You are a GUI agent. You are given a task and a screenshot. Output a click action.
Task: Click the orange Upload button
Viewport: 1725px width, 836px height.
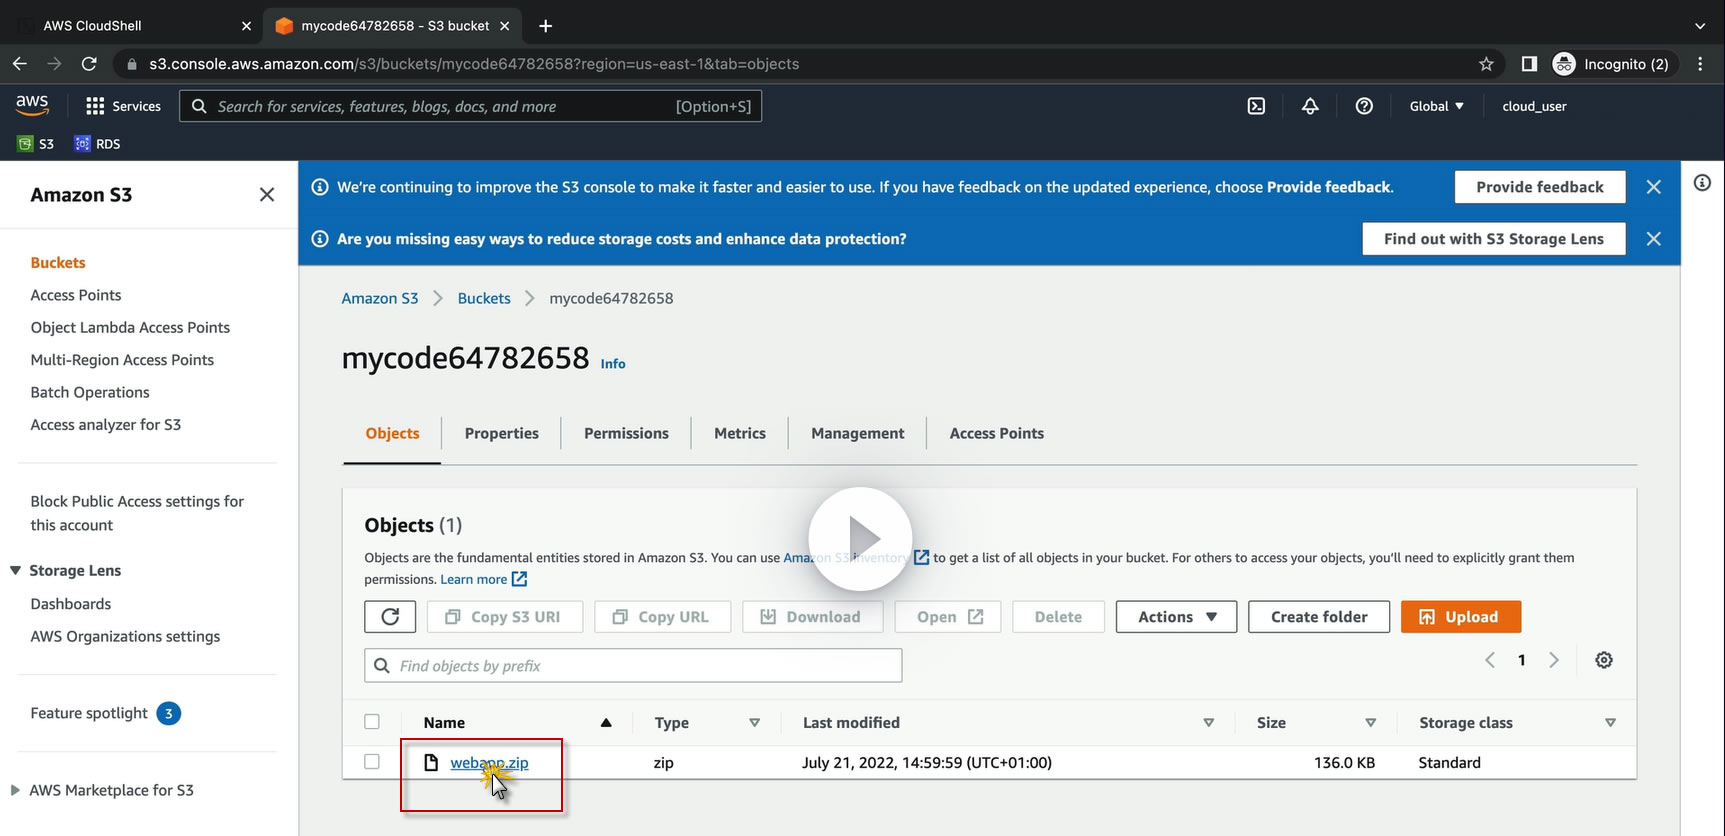[1460, 617]
